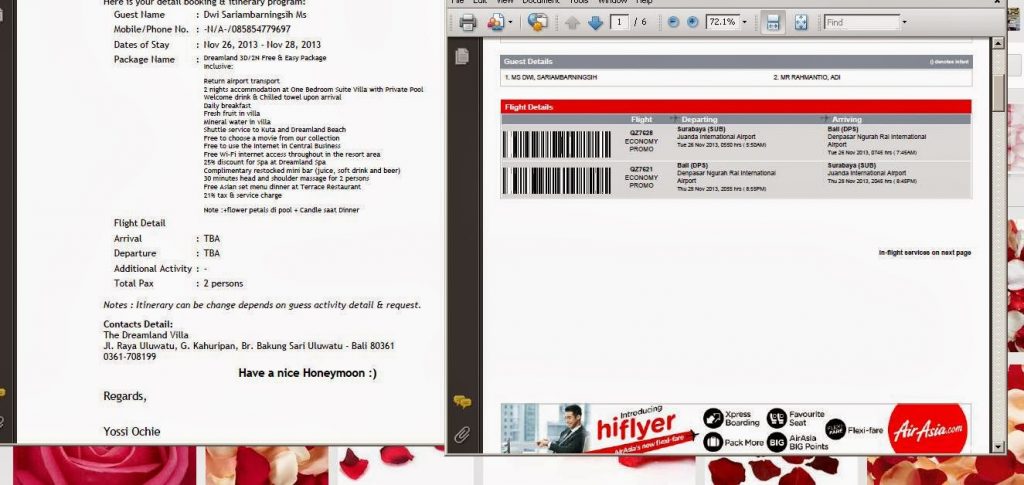Go to the next page with the blue down arrow
Viewport: 1024px width, 485px height.
(595, 22)
